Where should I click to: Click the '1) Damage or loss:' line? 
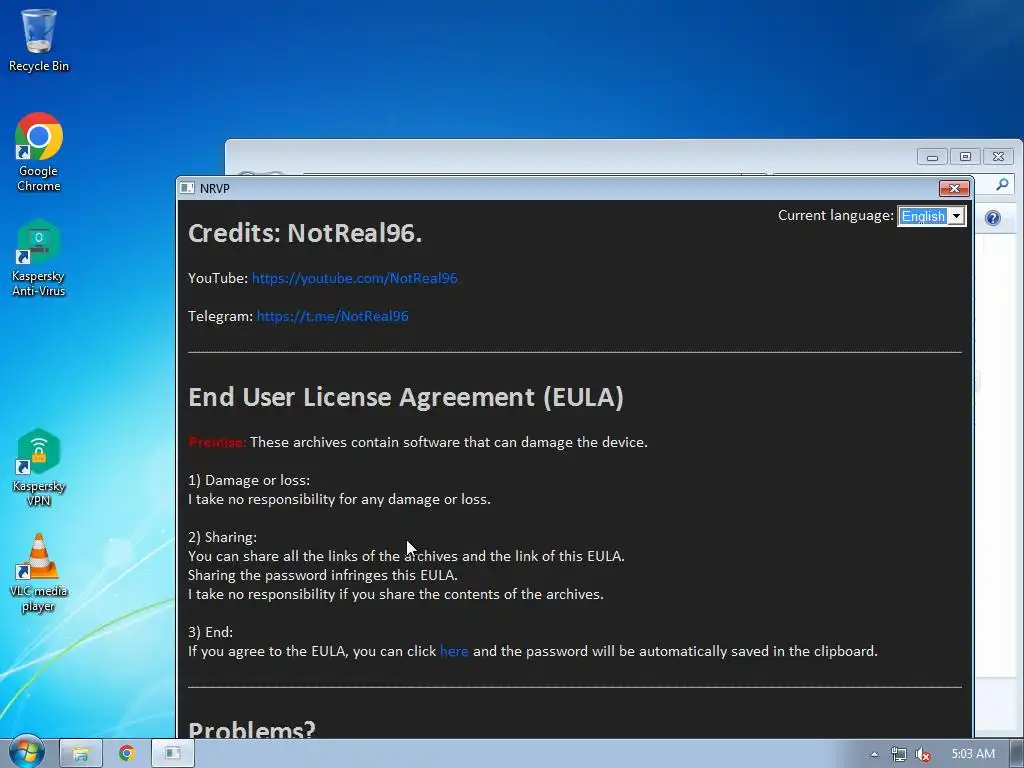point(249,480)
